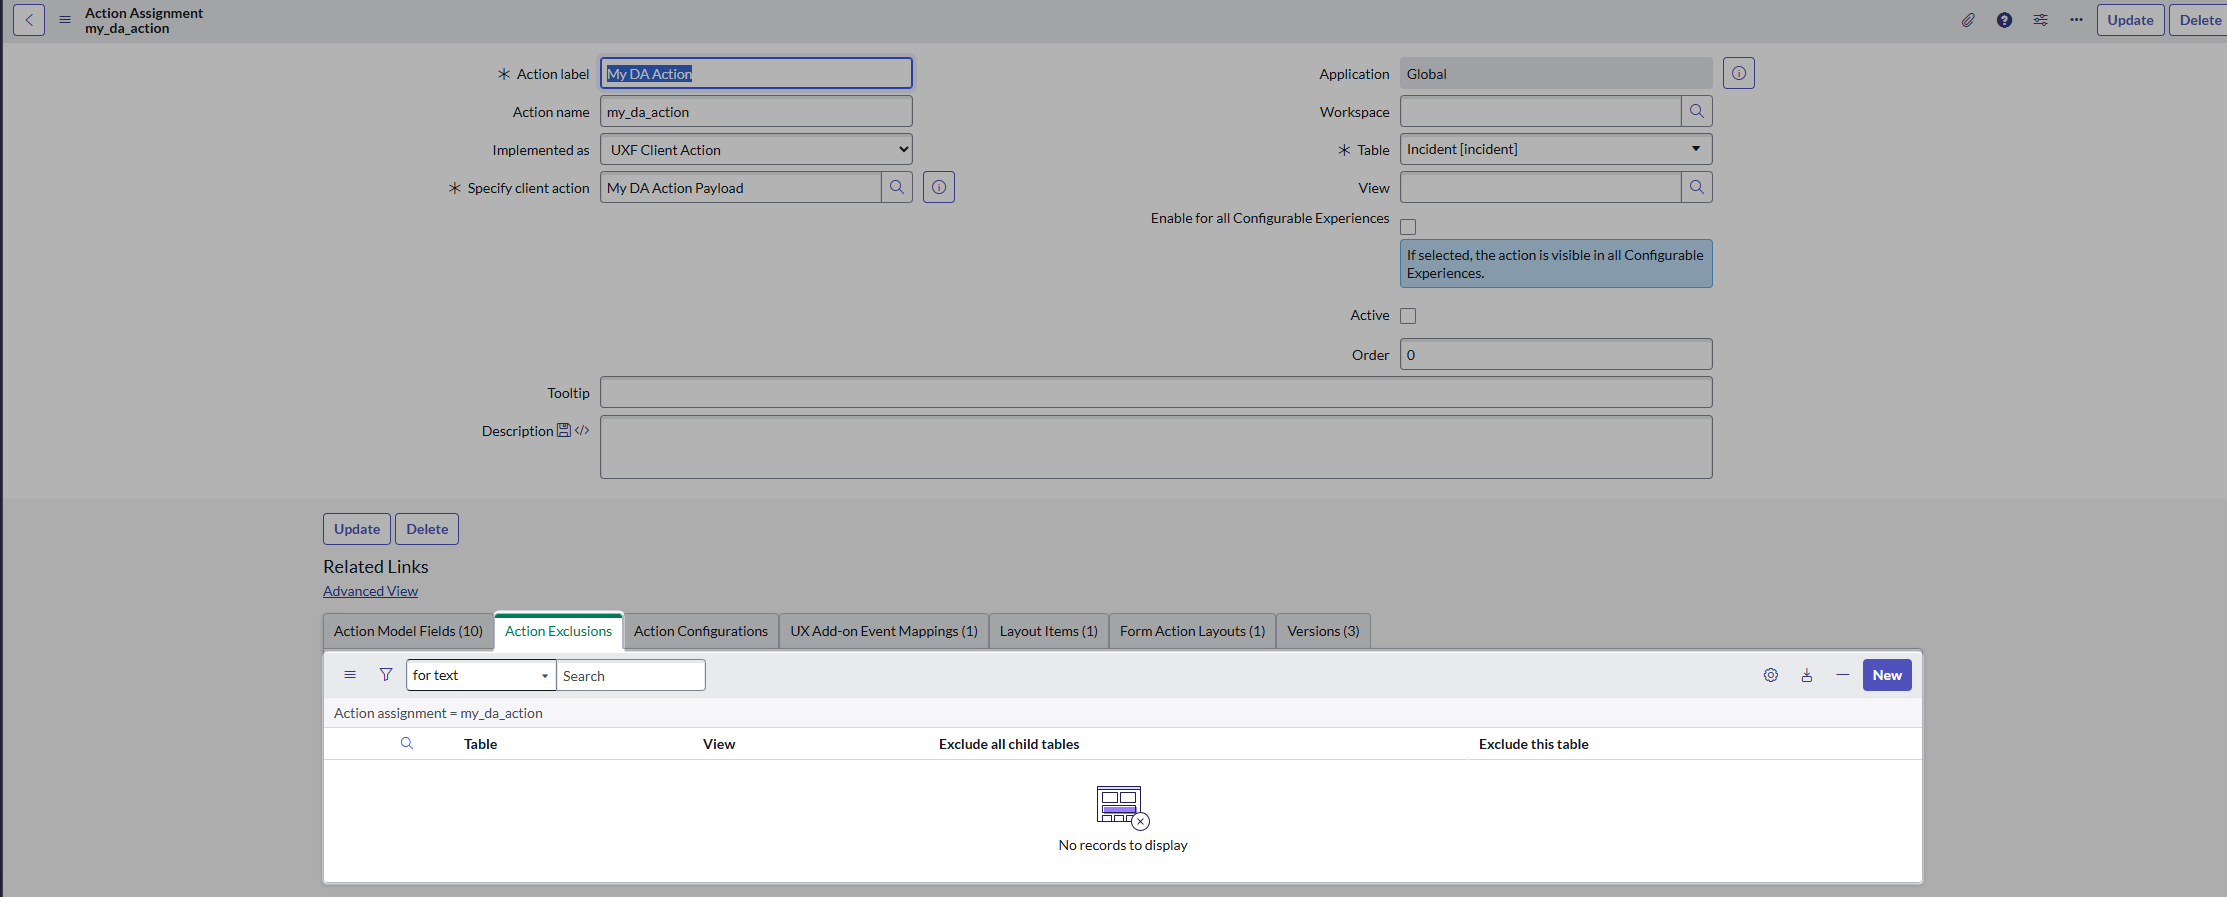
Task: Open the Advanced View link
Action: 370,591
